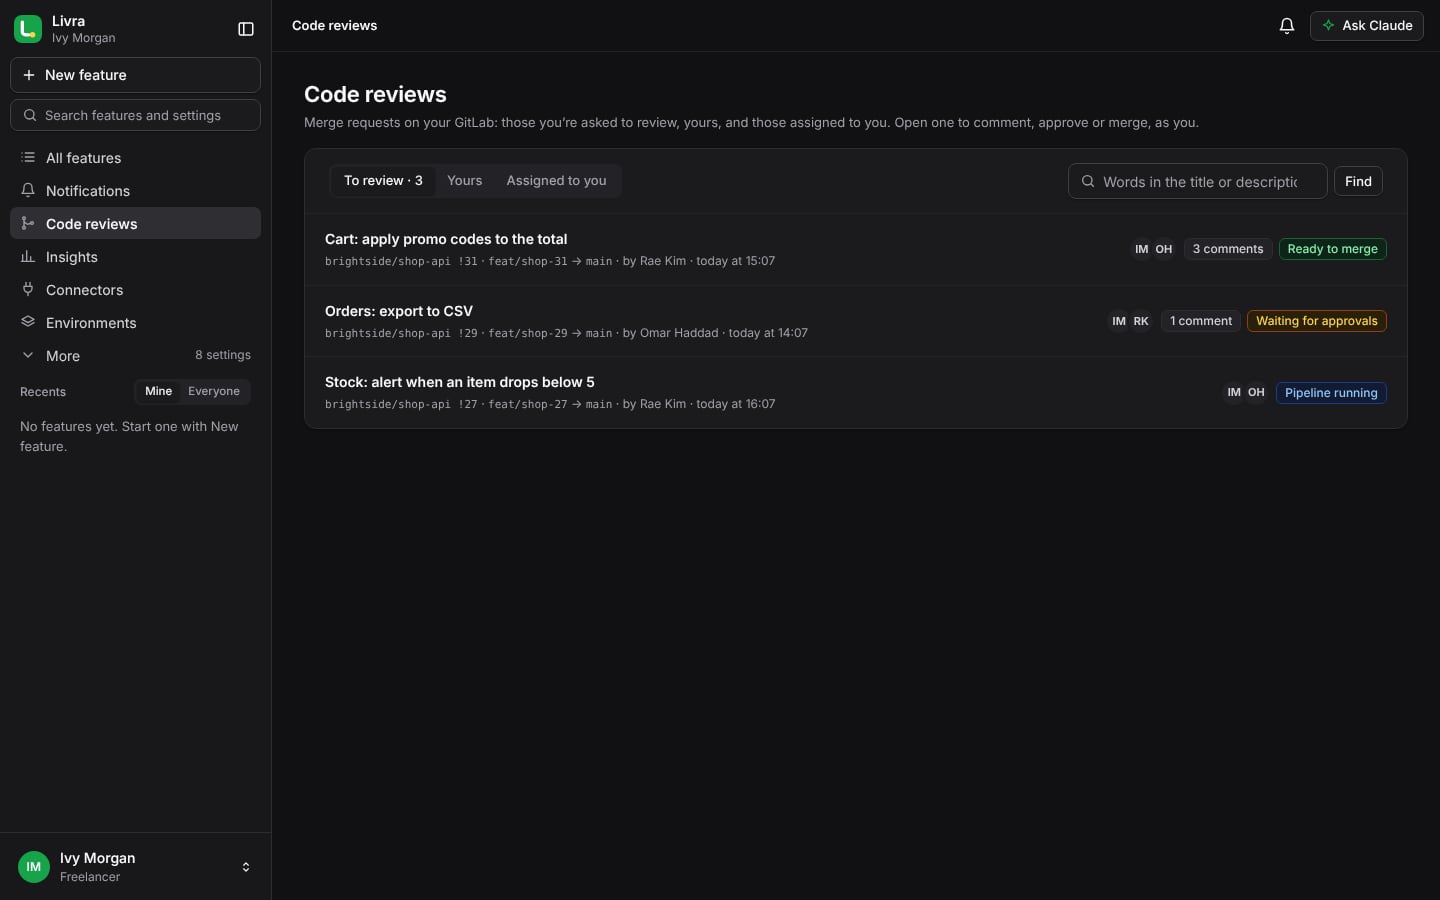Select Code reviews in the sidebar

pos(135,224)
